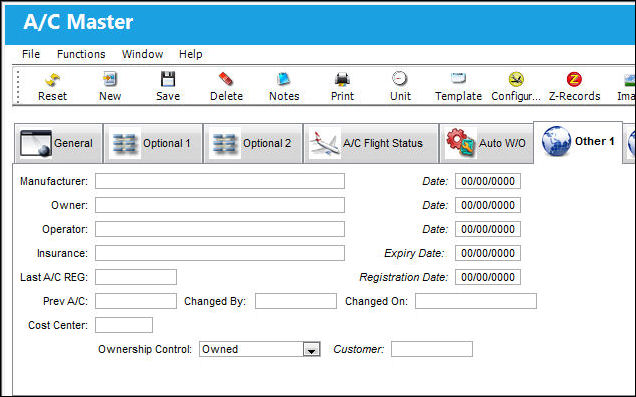The width and height of the screenshot is (636, 397).
Task: Click the Operator Date field
Action: 488,229
